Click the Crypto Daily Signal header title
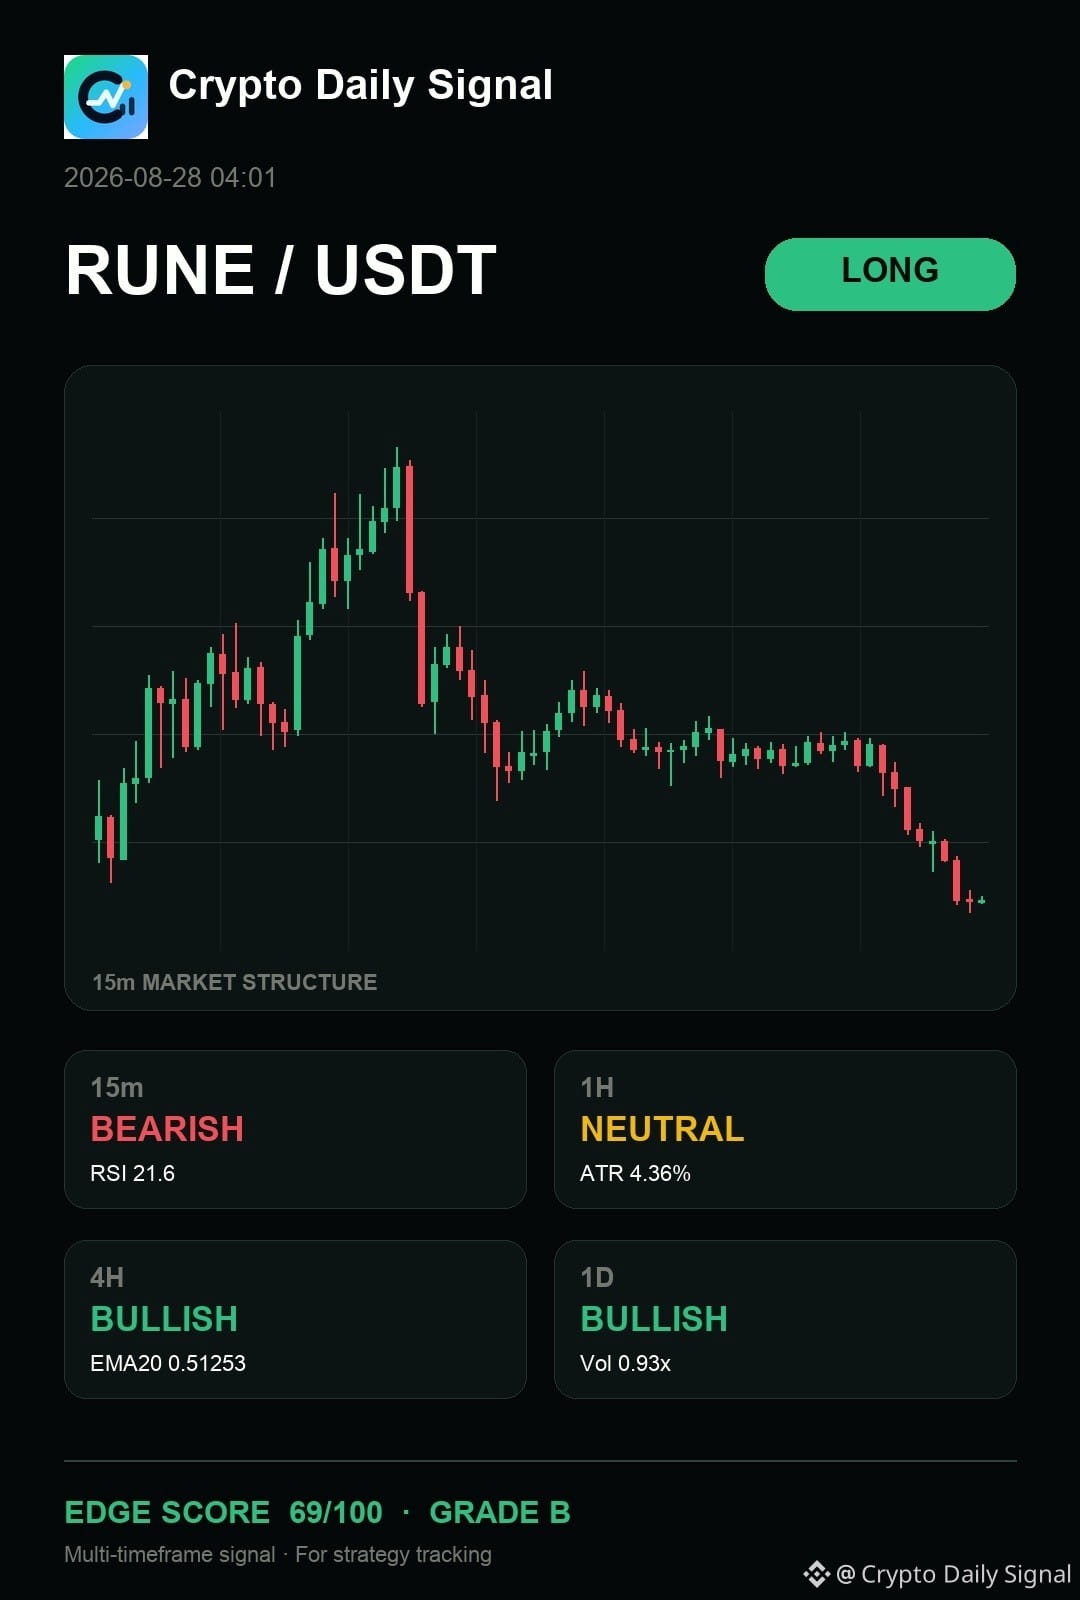The height and width of the screenshot is (1600, 1080). [x=361, y=86]
